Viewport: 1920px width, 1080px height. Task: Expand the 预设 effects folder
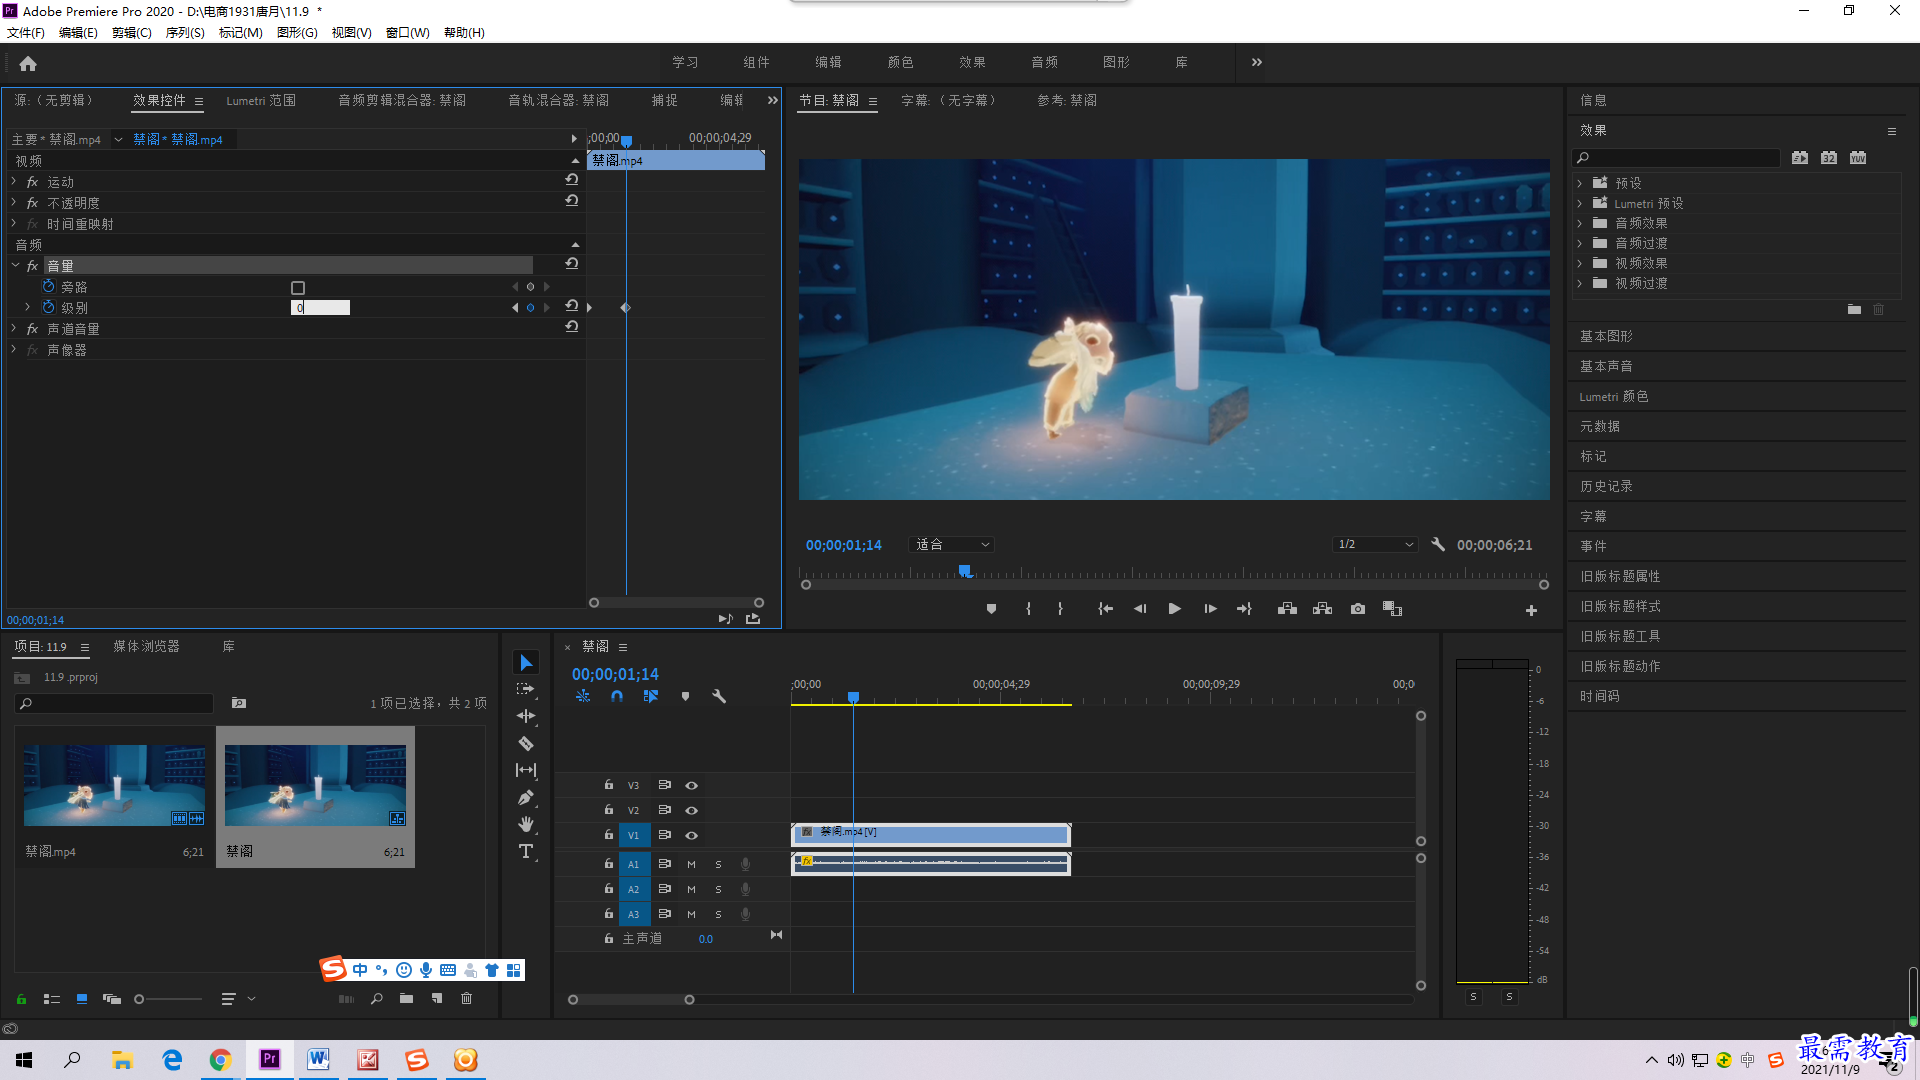[x=1580, y=183]
